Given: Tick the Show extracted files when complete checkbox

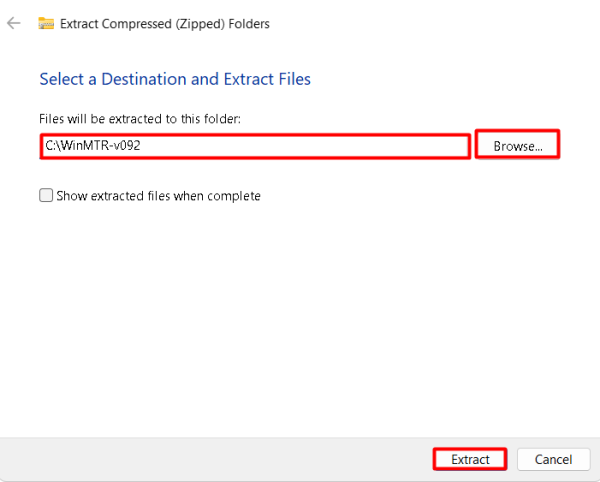Looking at the screenshot, I should (x=46, y=196).
